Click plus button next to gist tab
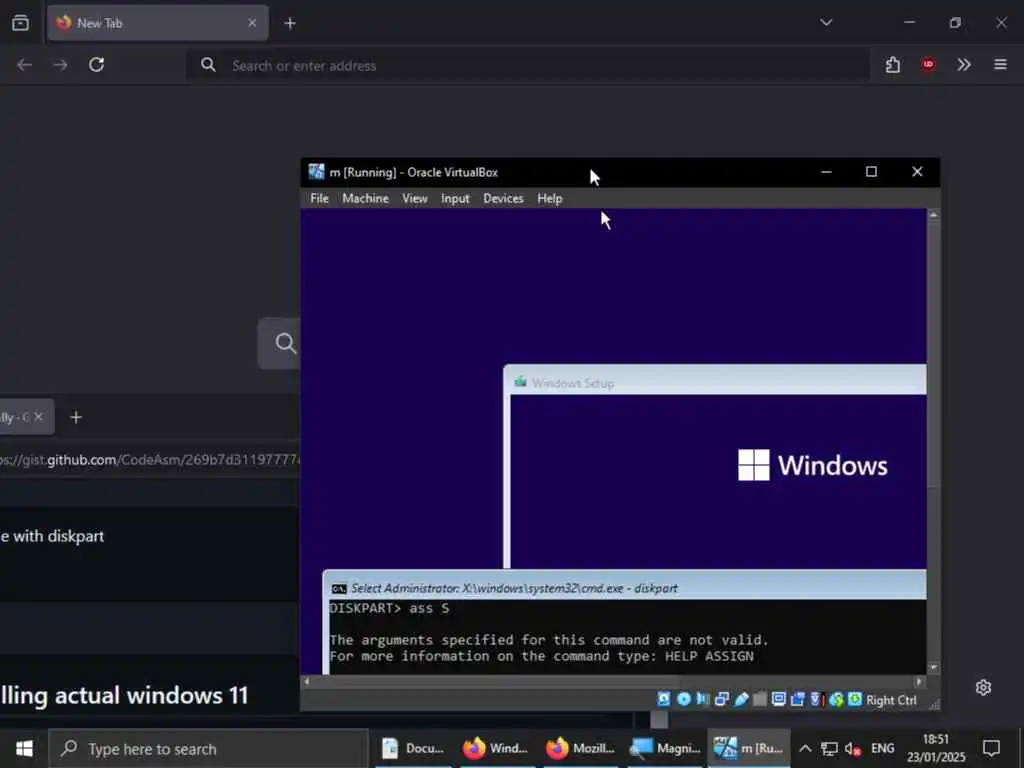This screenshot has width=1024, height=768. (x=76, y=417)
